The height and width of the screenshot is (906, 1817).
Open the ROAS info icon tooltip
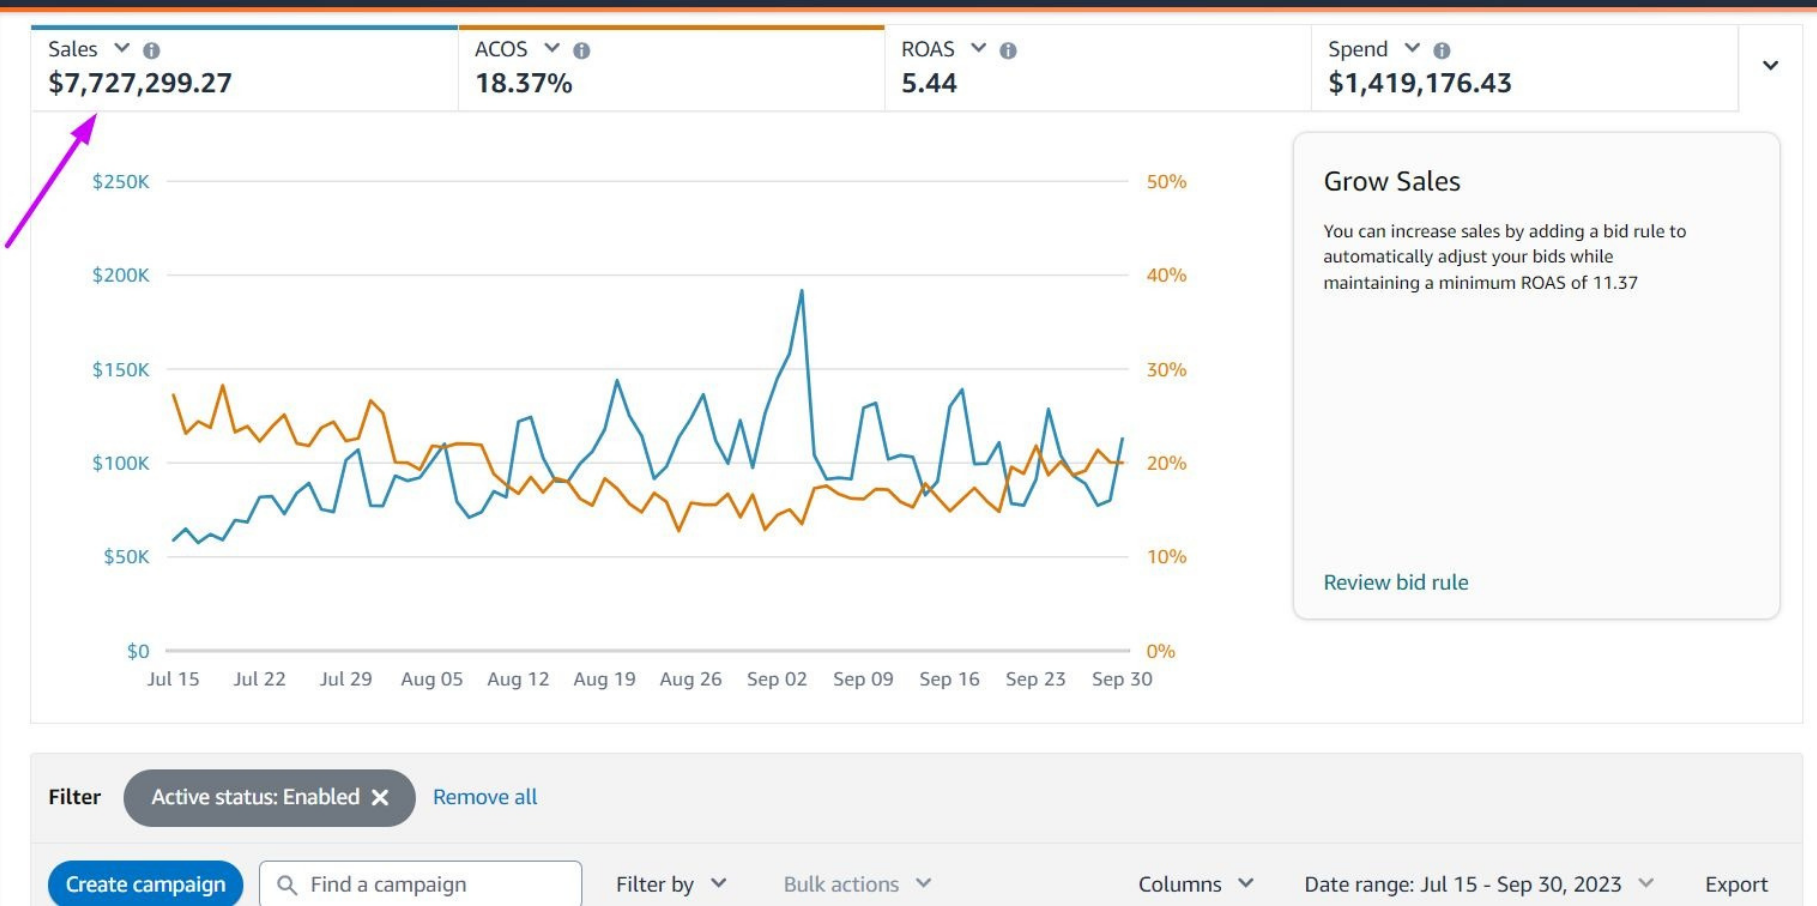[x=1008, y=50]
